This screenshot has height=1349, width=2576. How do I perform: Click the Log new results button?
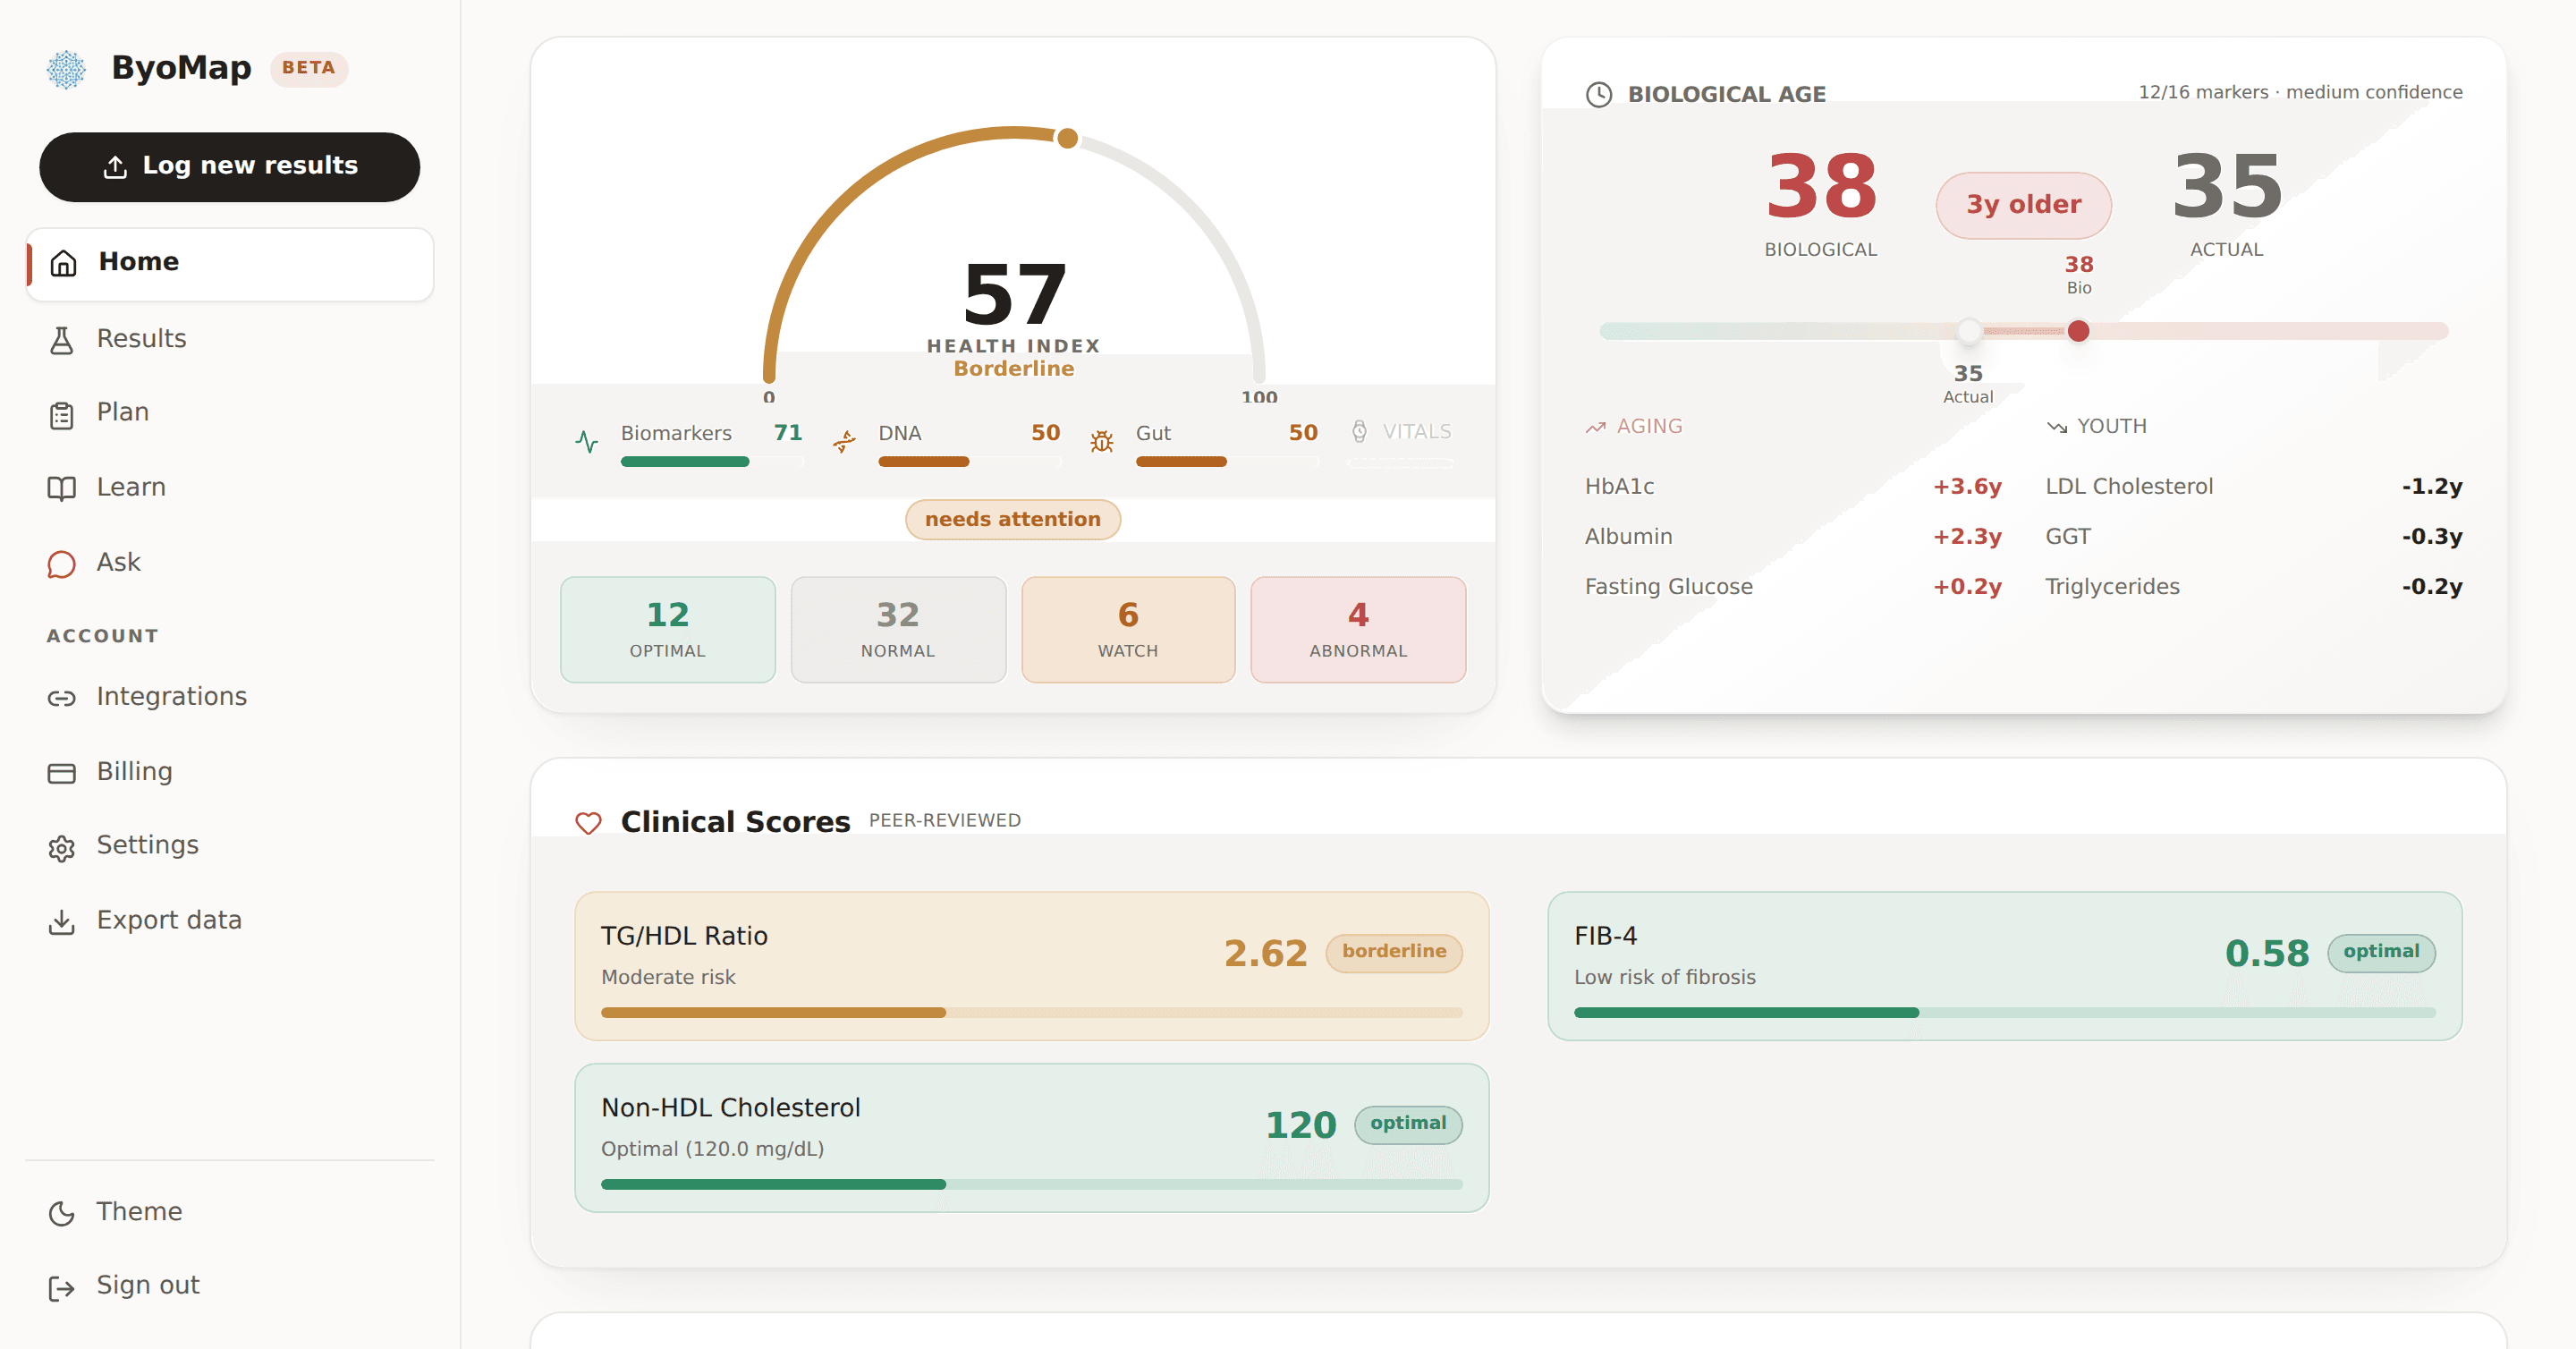click(229, 166)
